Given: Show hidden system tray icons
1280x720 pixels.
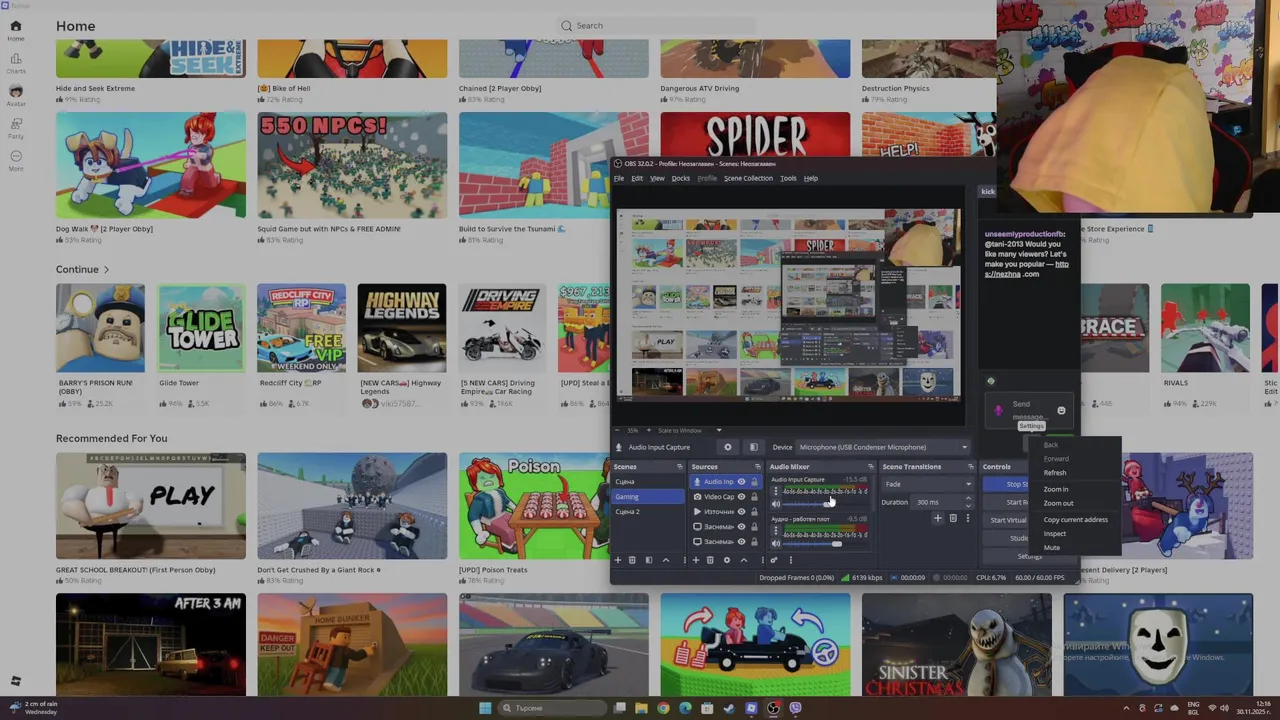Looking at the screenshot, I should tap(1127, 708).
